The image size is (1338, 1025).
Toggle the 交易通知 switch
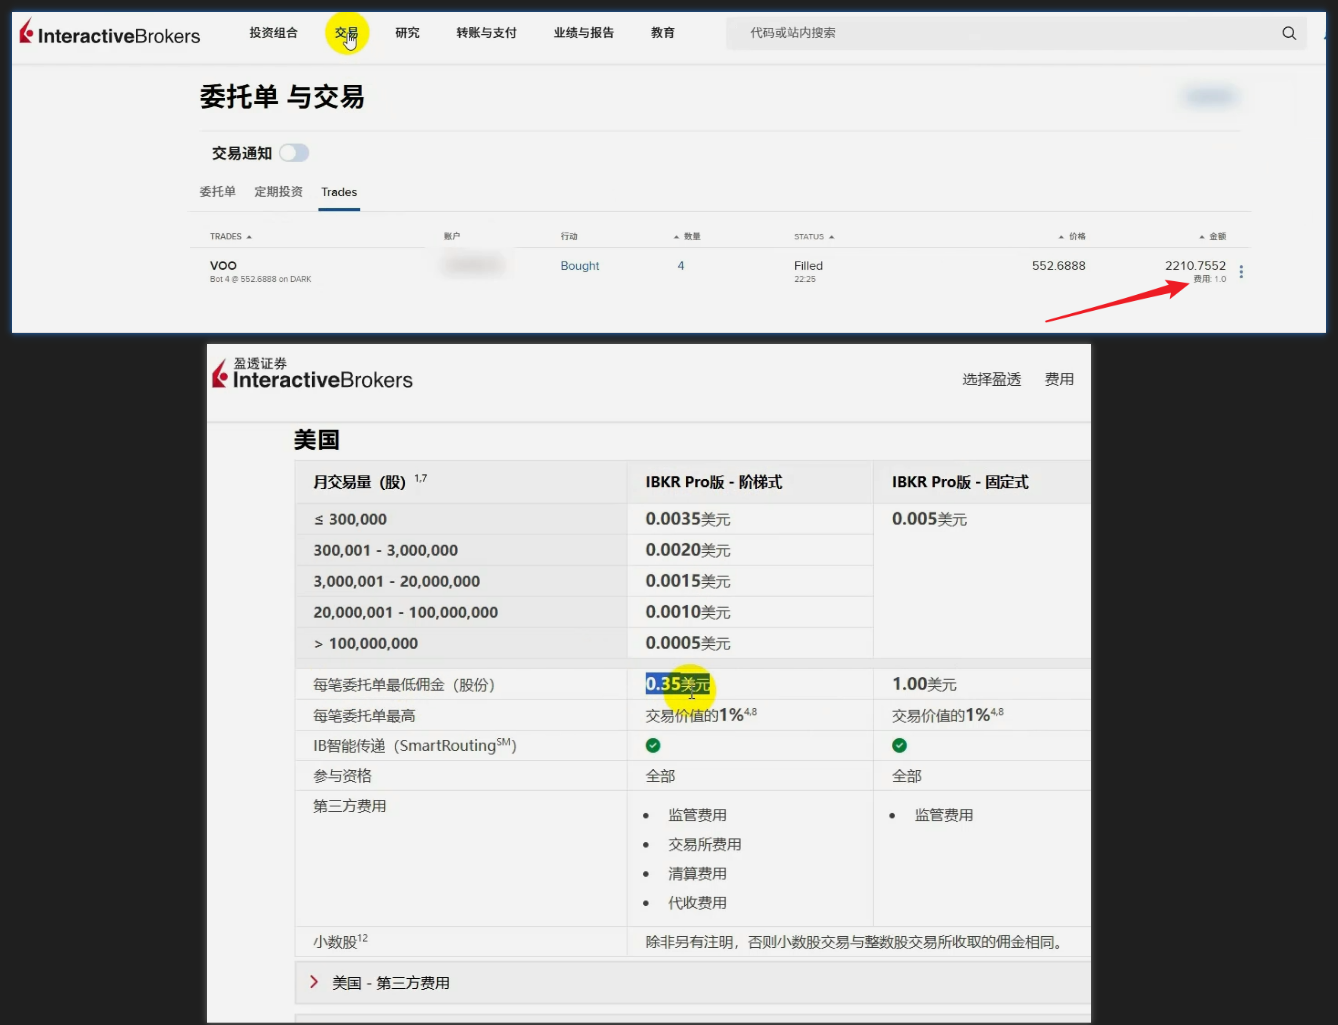(294, 153)
